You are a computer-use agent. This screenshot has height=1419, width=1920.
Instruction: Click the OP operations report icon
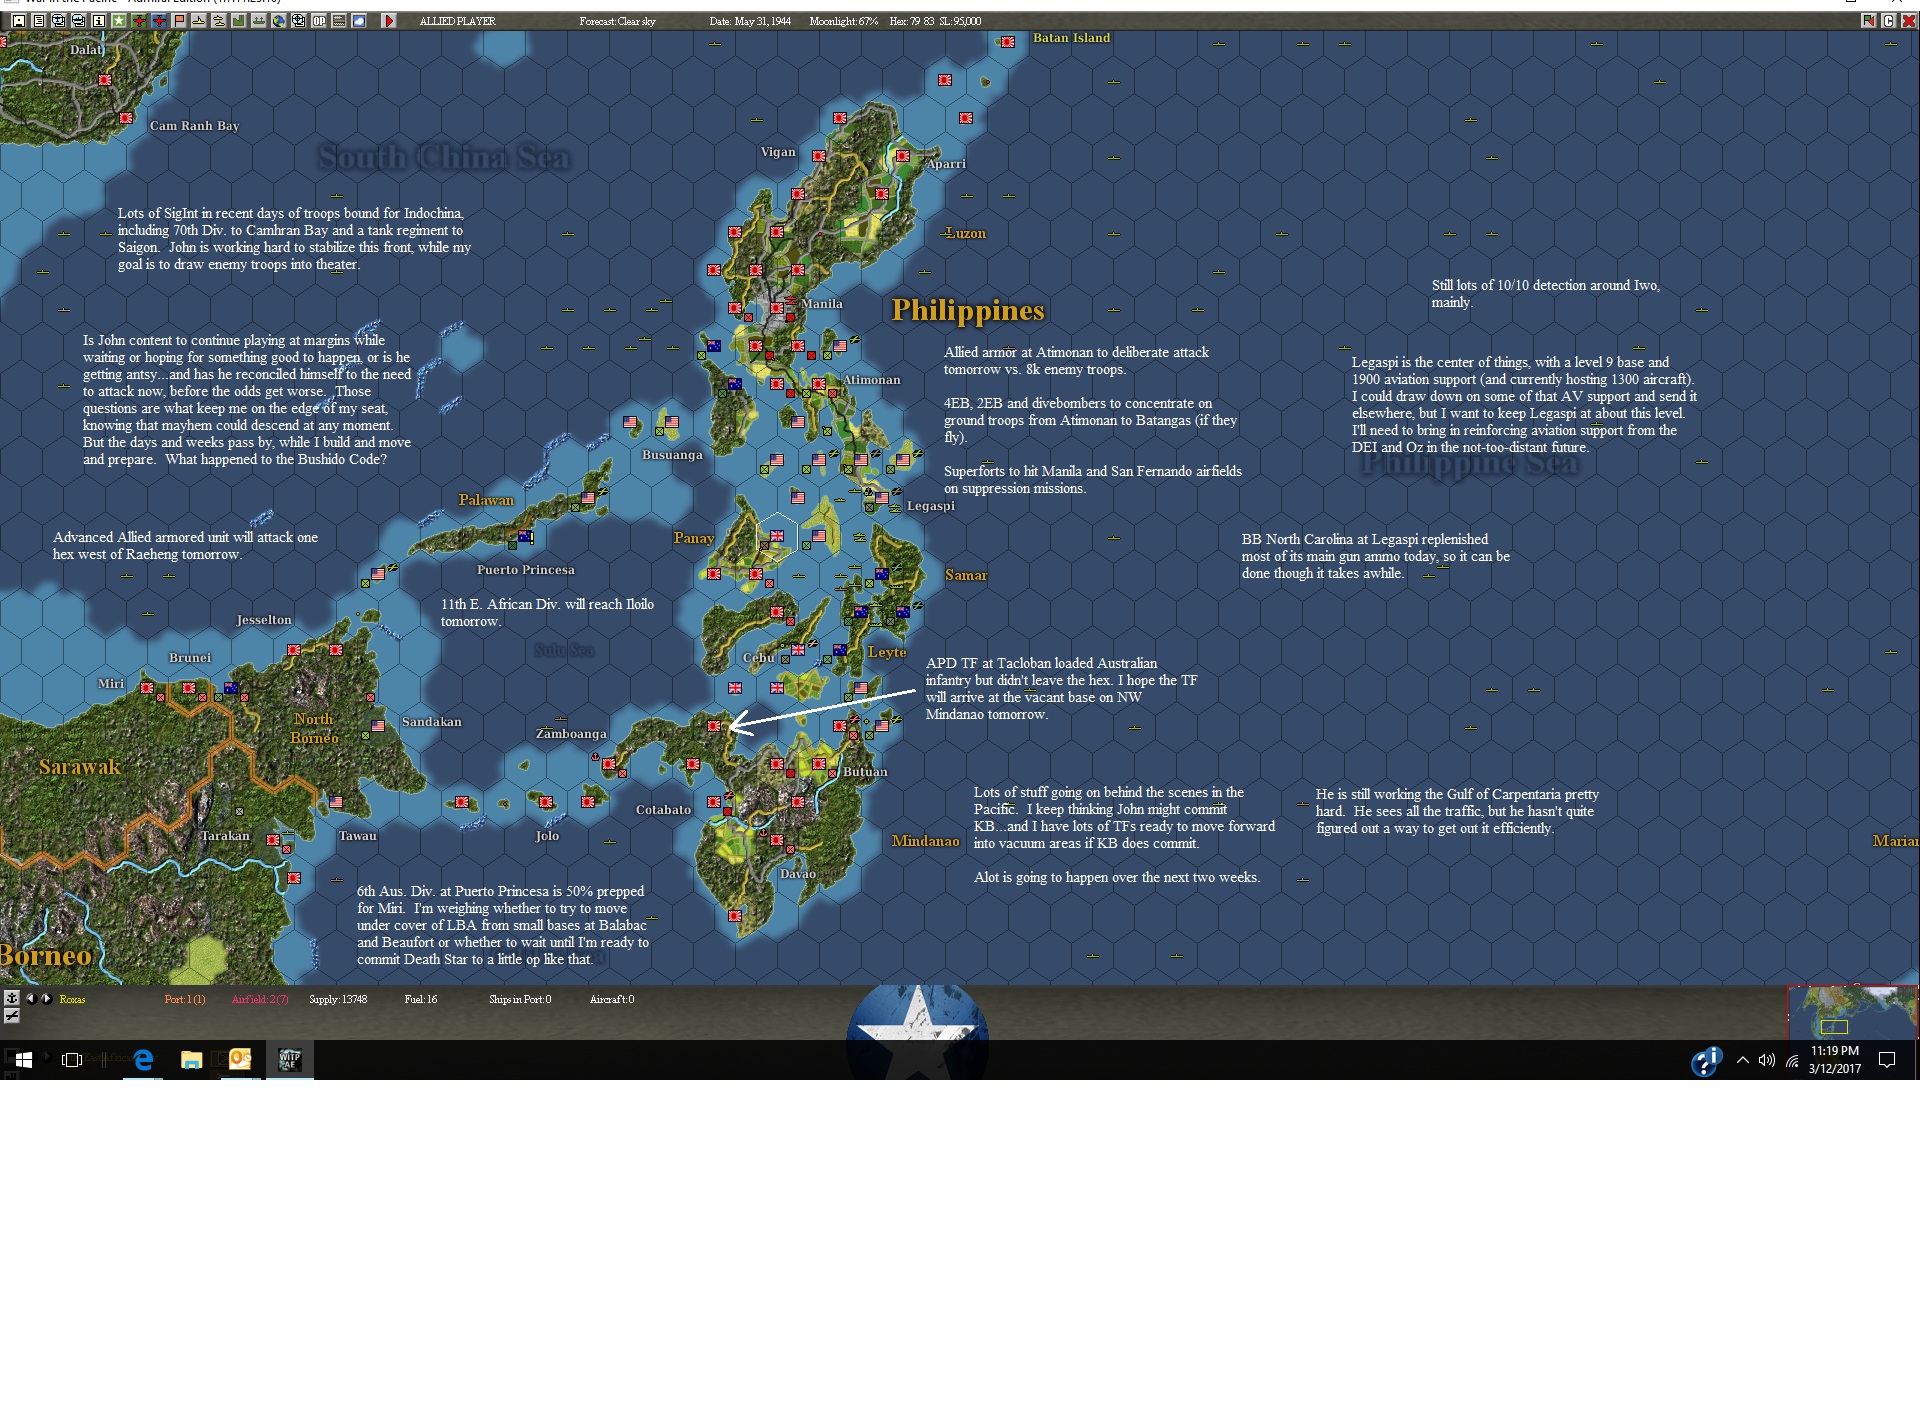pos(319,21)
